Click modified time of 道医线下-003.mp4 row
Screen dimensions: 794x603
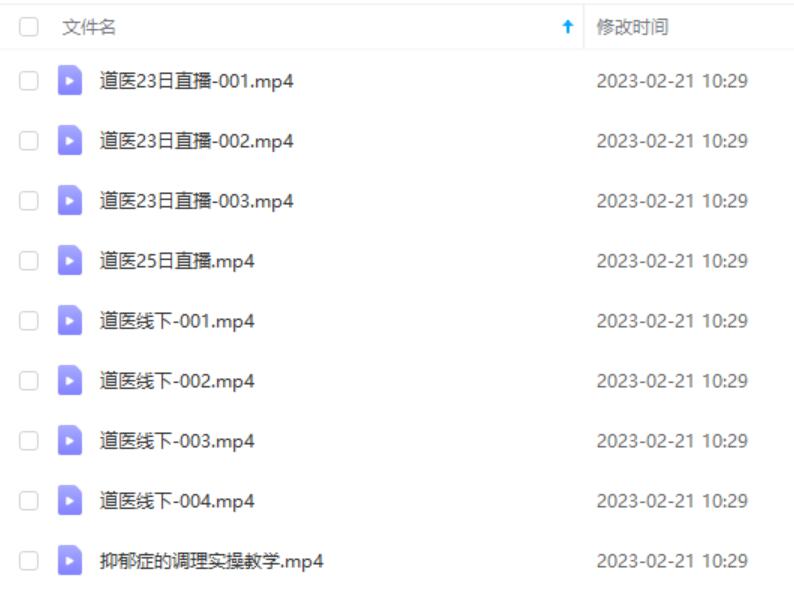[672, 441]
